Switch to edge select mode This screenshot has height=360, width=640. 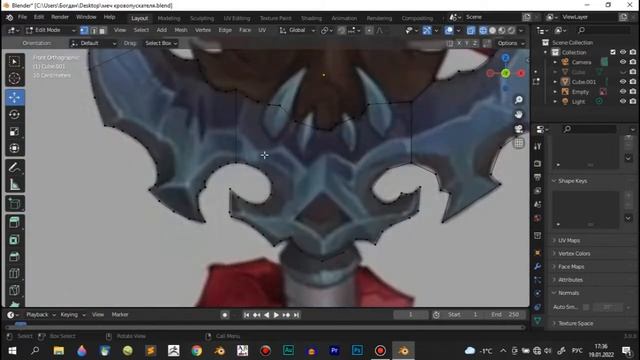pyautogui.click(x=93, y=30)
